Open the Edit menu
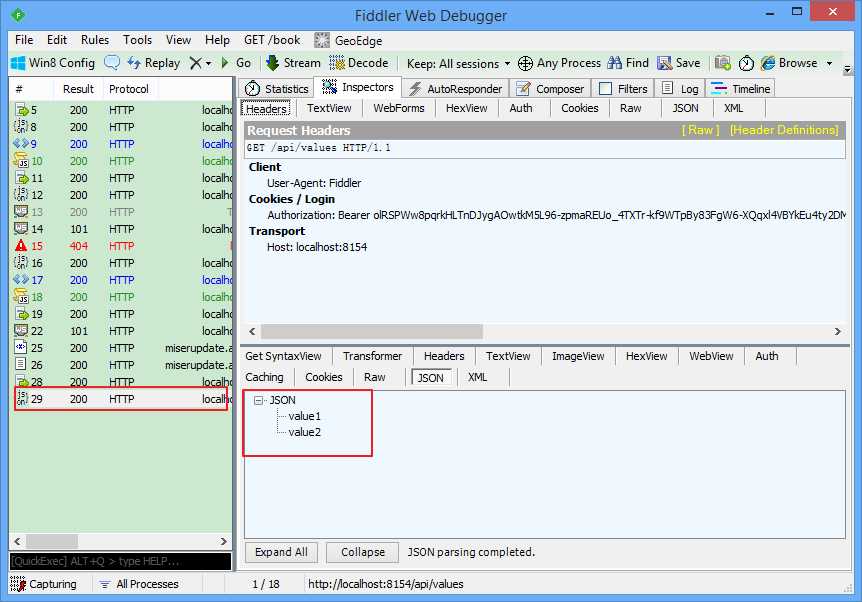The width and height of the screenshot is (862, 602). pos(57,40)
